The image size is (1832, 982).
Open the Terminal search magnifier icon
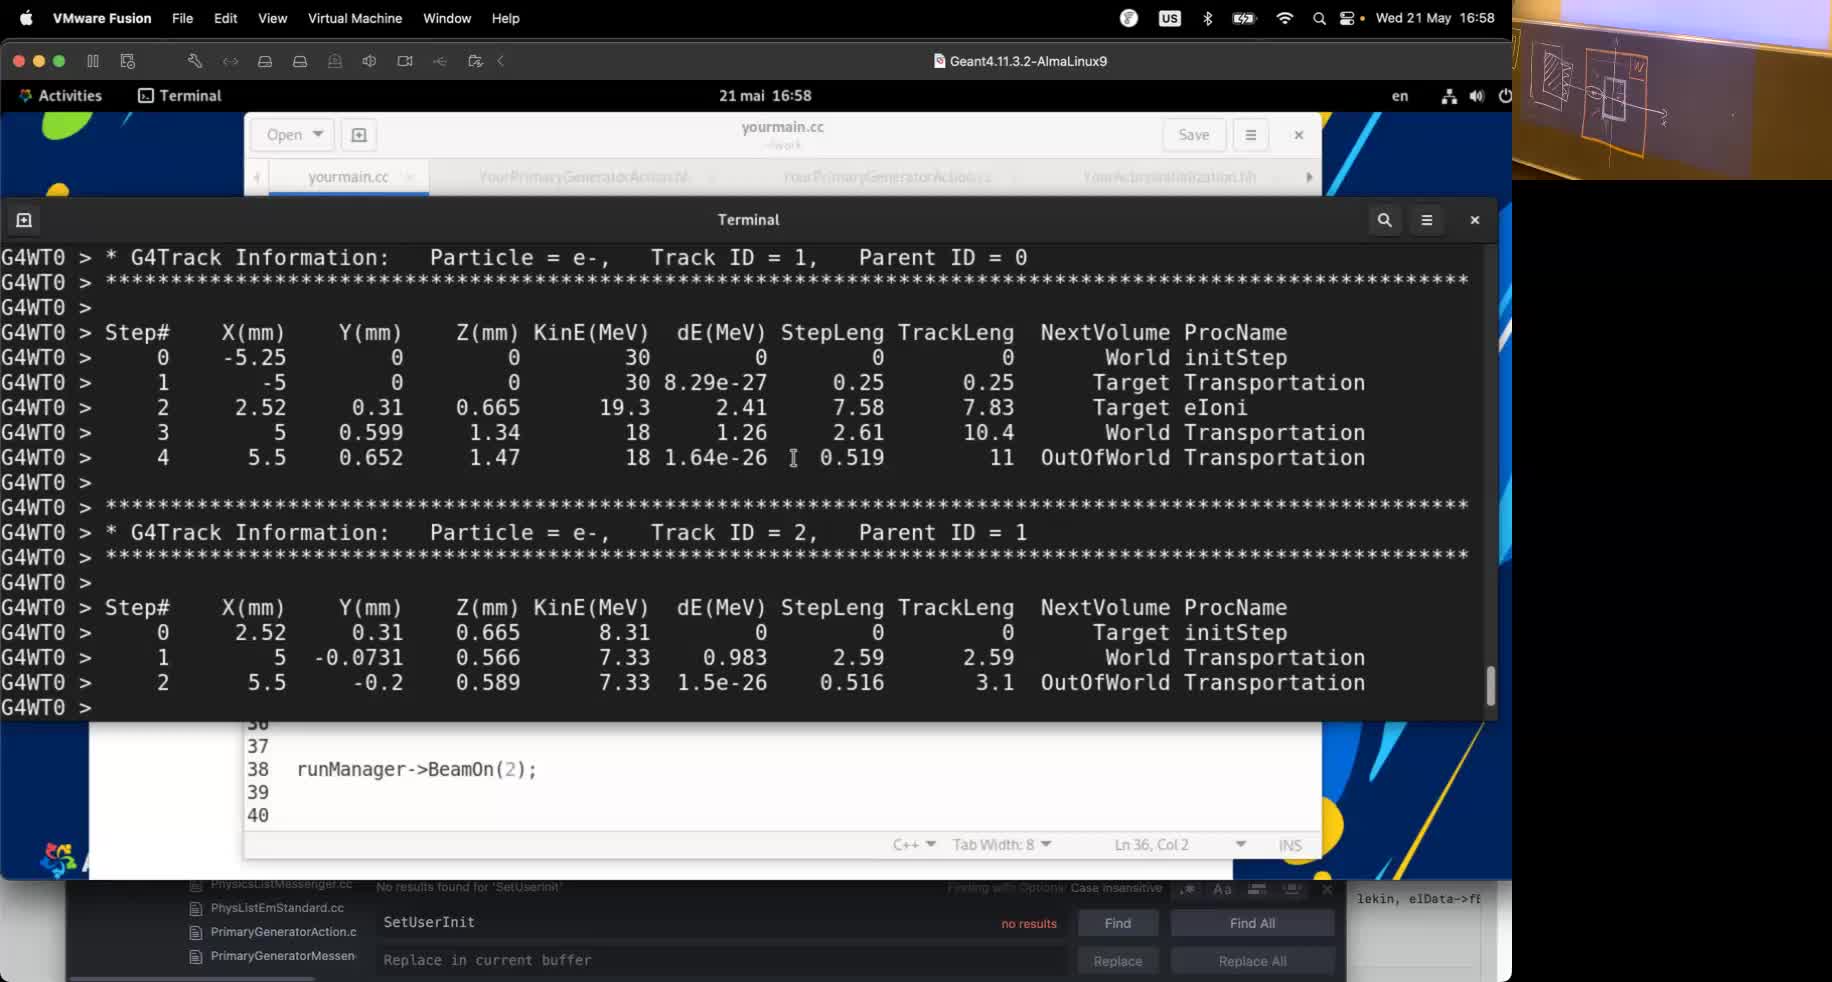[1384, 219]
